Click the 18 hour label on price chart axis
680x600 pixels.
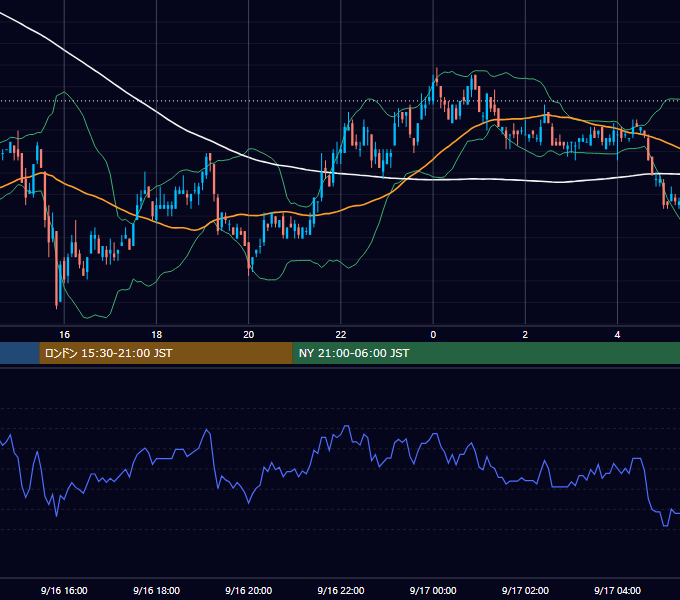coord(157,335)
